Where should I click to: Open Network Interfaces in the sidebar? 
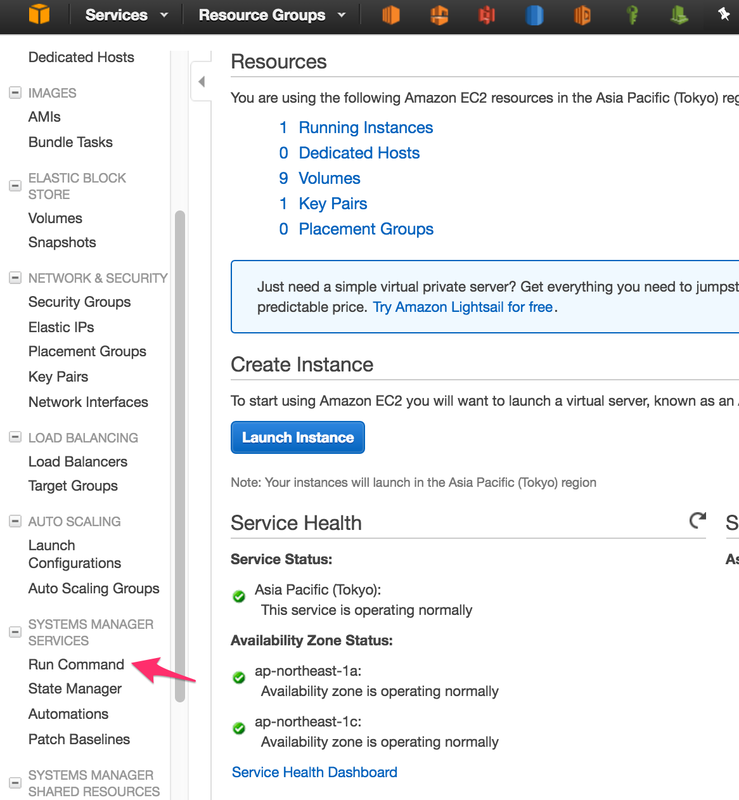coord(88,402)
